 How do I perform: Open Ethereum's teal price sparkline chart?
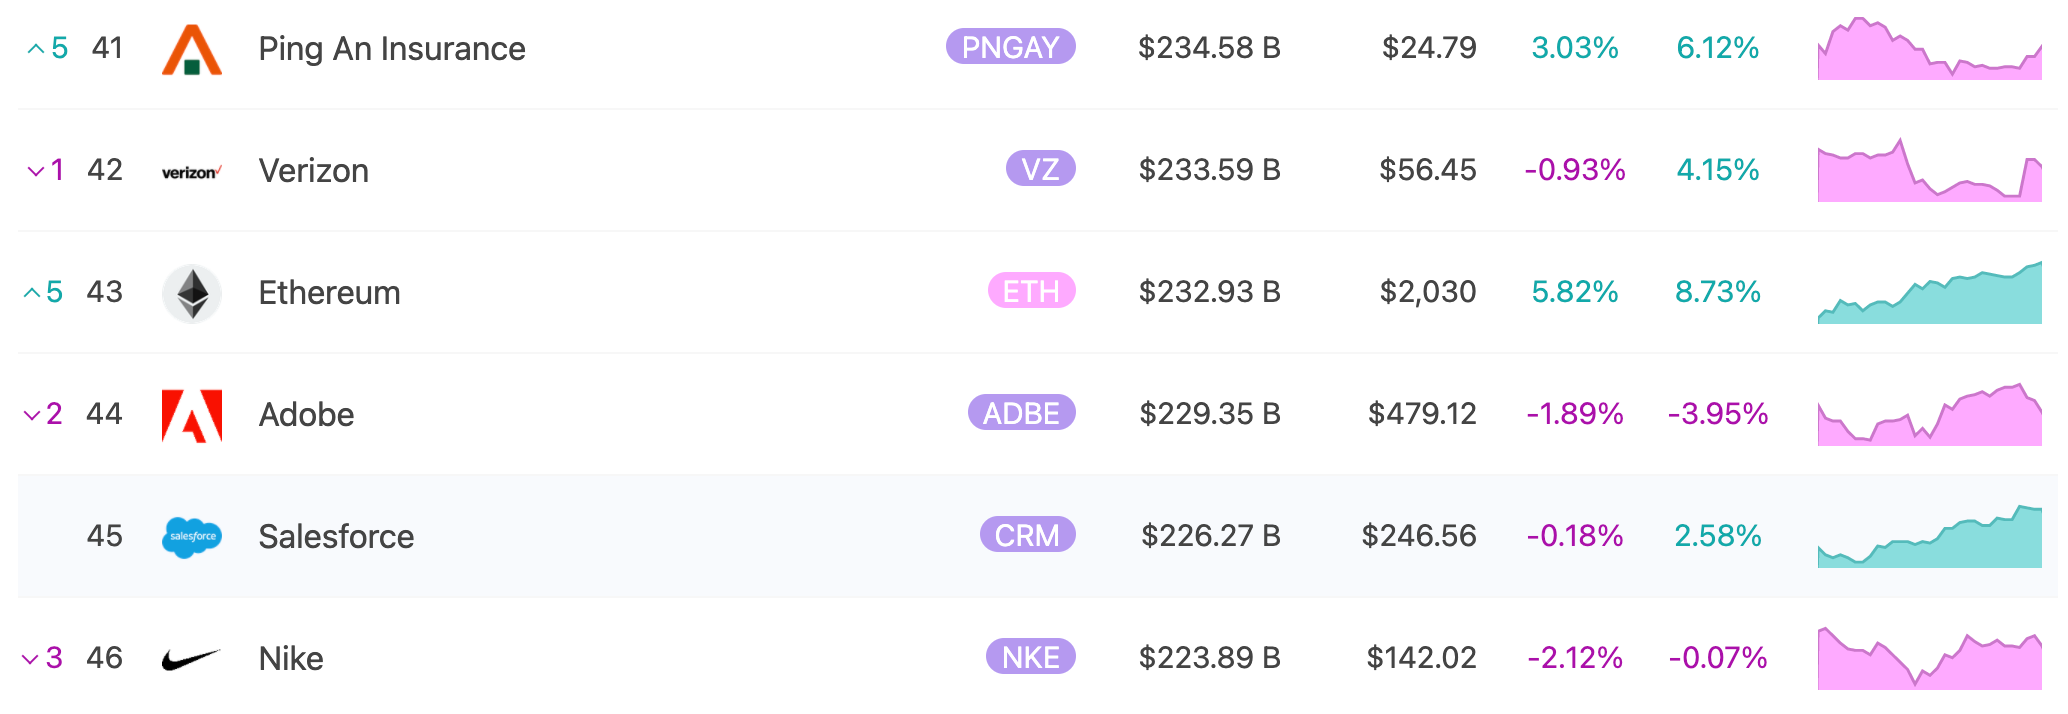(x=1930, y=292)
